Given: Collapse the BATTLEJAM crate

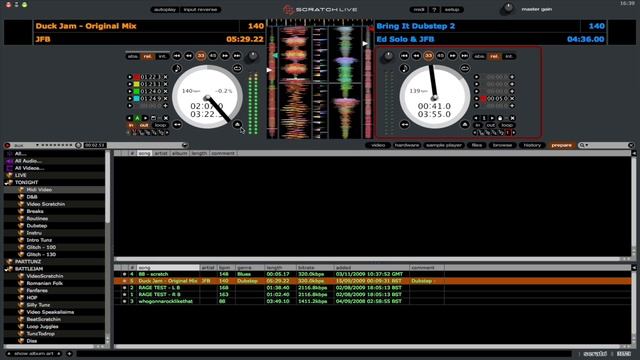Looking at the screenshot, I should click(x=7, y=270).
